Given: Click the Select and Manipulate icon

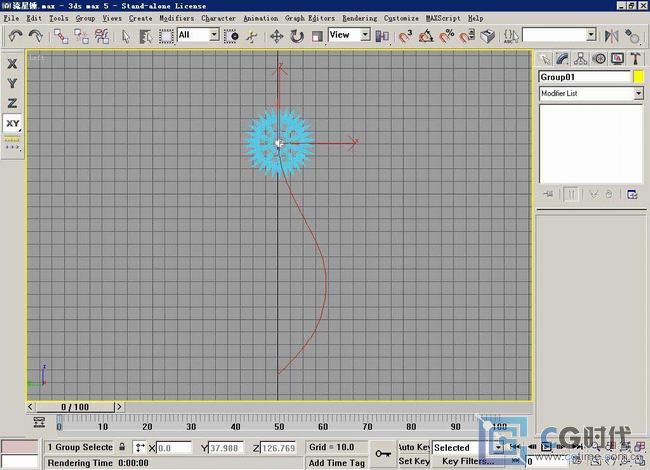Looking at the screenshot, I should [252, 36].
